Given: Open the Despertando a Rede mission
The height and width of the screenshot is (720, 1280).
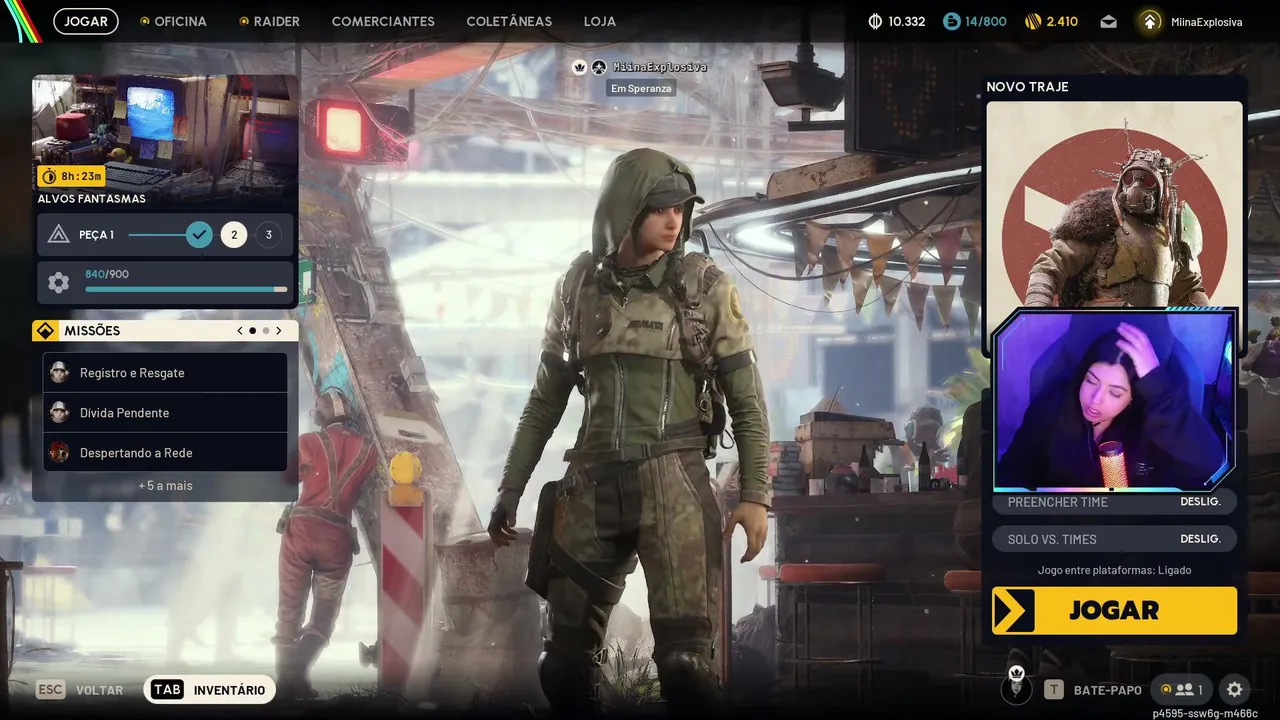Looking at the screenshot, I should pyautogui.click(x=165, y=453).
